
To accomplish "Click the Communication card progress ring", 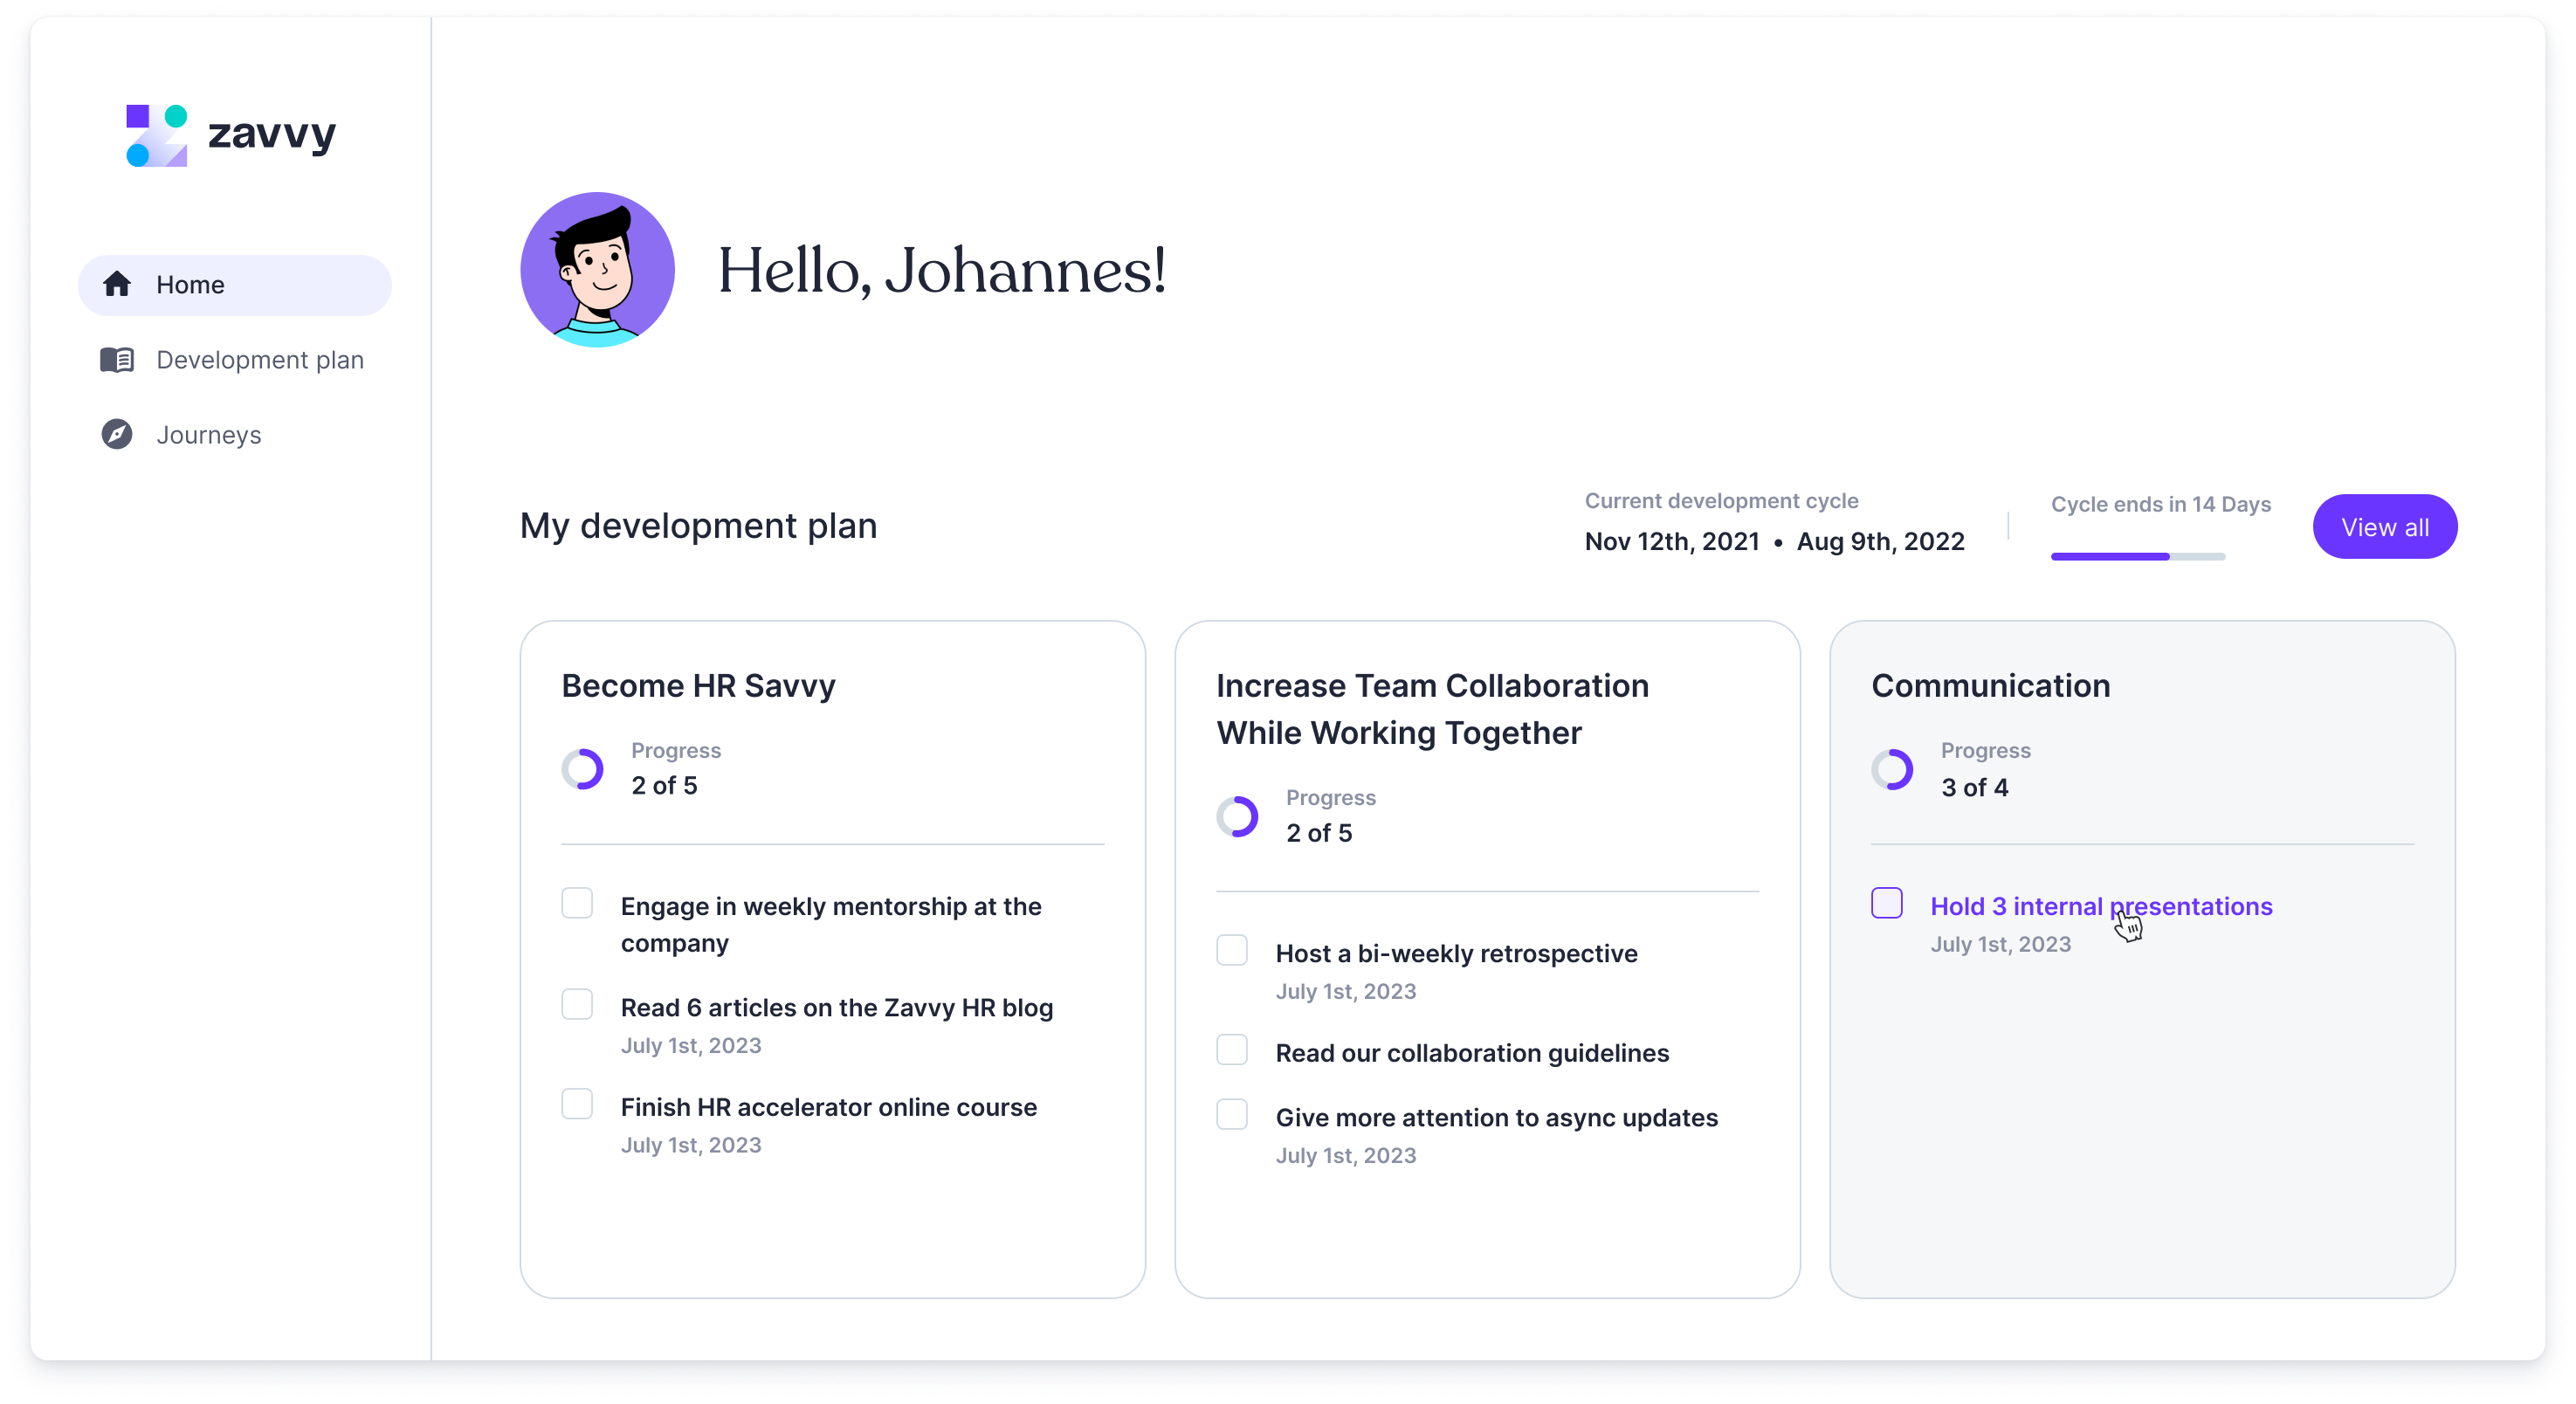I will (1894, 769).
